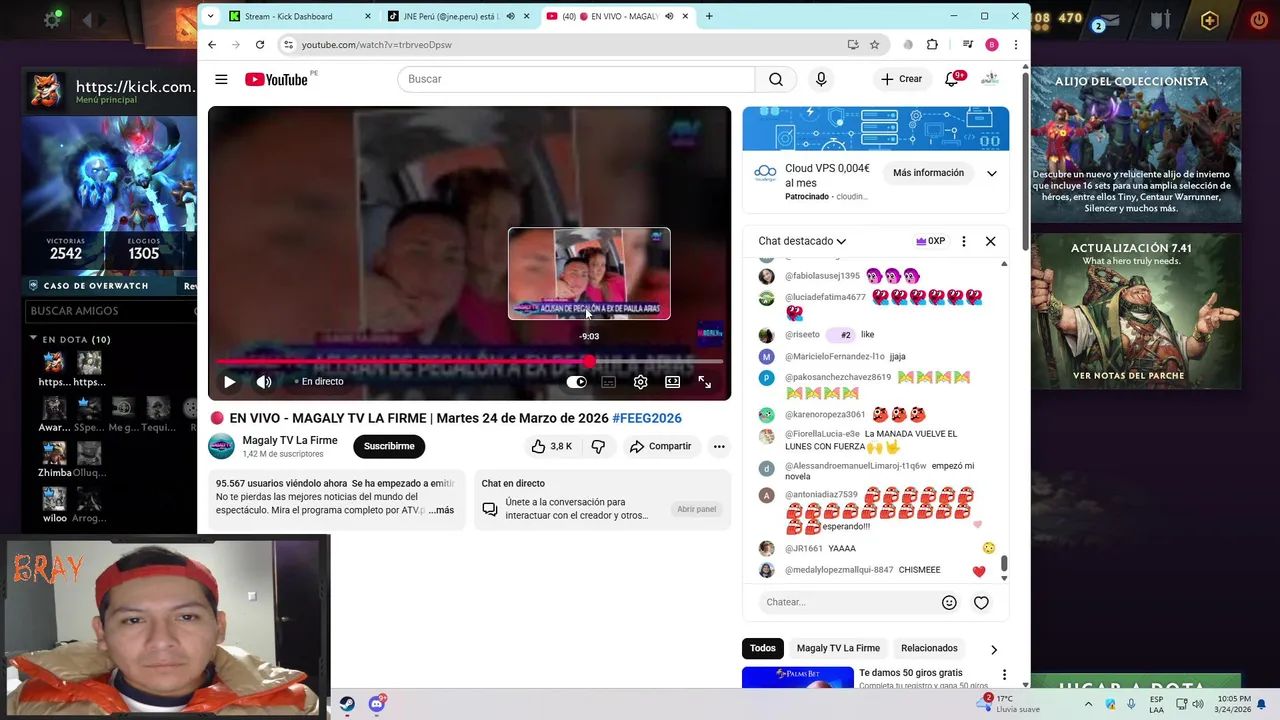This screenshot has height=720, width=1280.
Task: Open the Chrome three-dot menu
Action: (1015, 44)
